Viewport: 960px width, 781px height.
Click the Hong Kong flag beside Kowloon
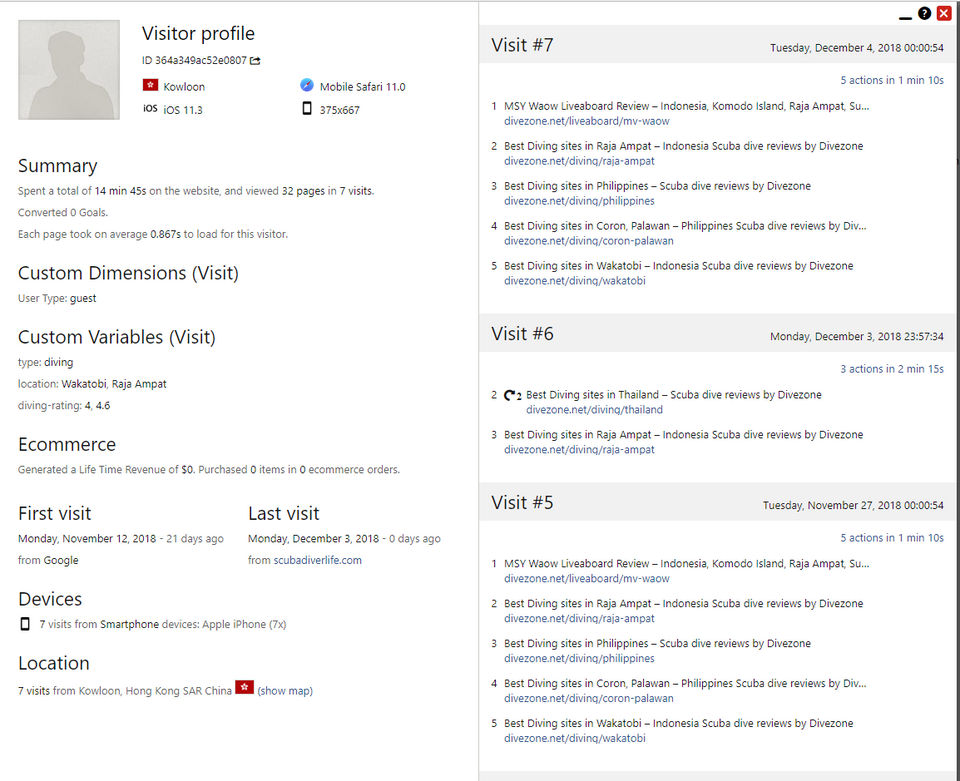[x=150, y=86]
